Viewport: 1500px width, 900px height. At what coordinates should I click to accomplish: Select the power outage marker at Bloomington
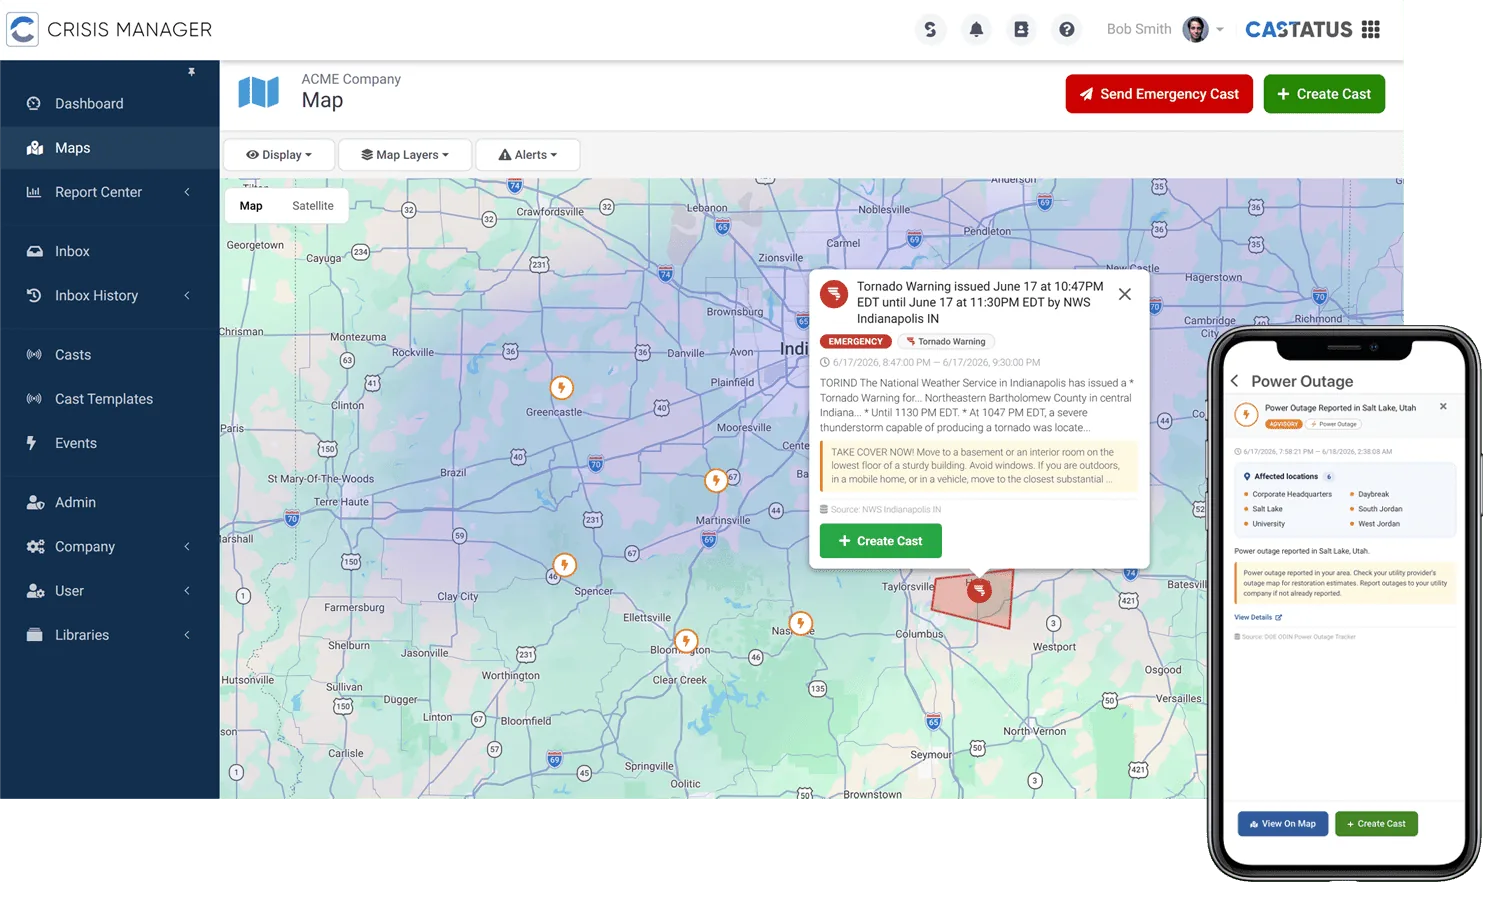(x=686, y=641)
